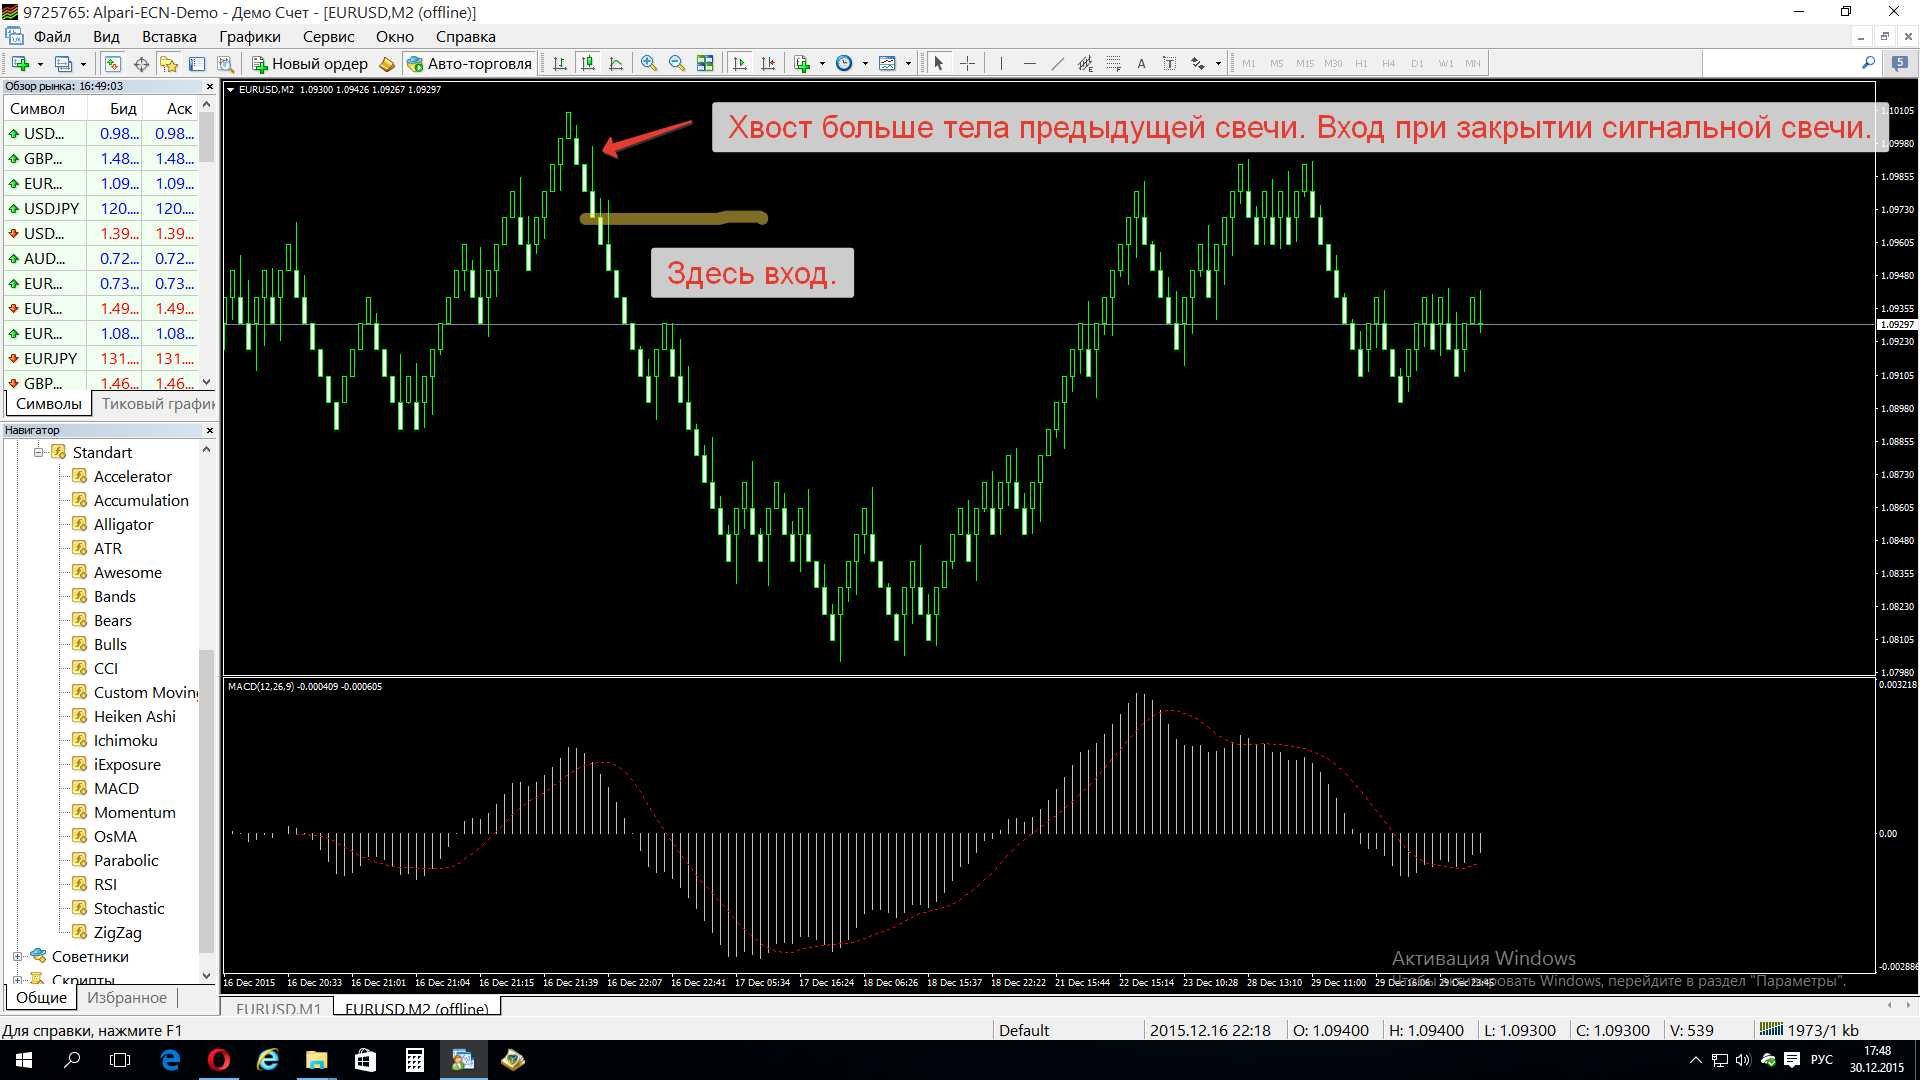Click the Navigator vertical scrollbar

(x=207, y=800)
